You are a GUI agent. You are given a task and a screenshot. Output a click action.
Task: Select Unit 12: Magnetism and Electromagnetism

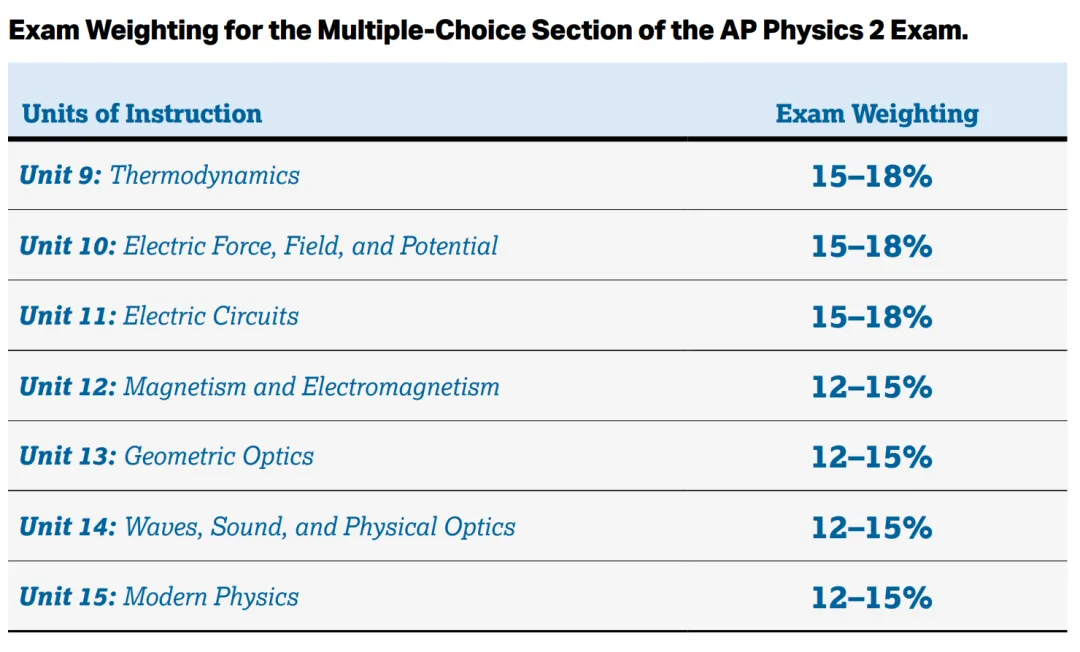point(259,386)
